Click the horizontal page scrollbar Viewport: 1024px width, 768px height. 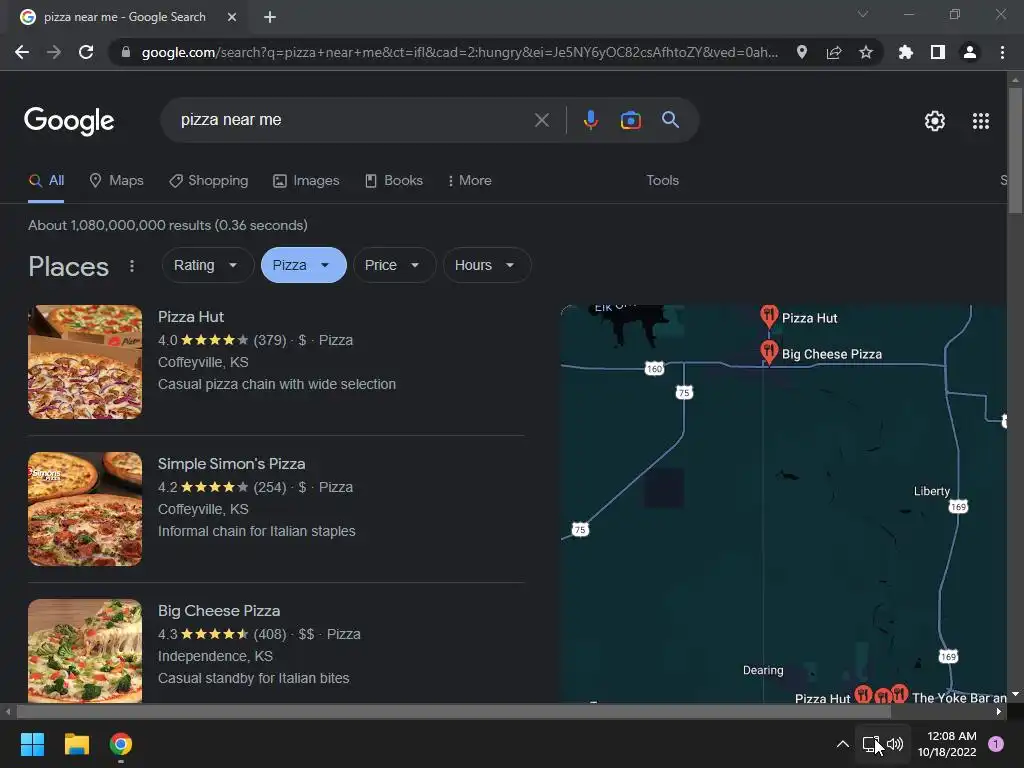point(454,712)
